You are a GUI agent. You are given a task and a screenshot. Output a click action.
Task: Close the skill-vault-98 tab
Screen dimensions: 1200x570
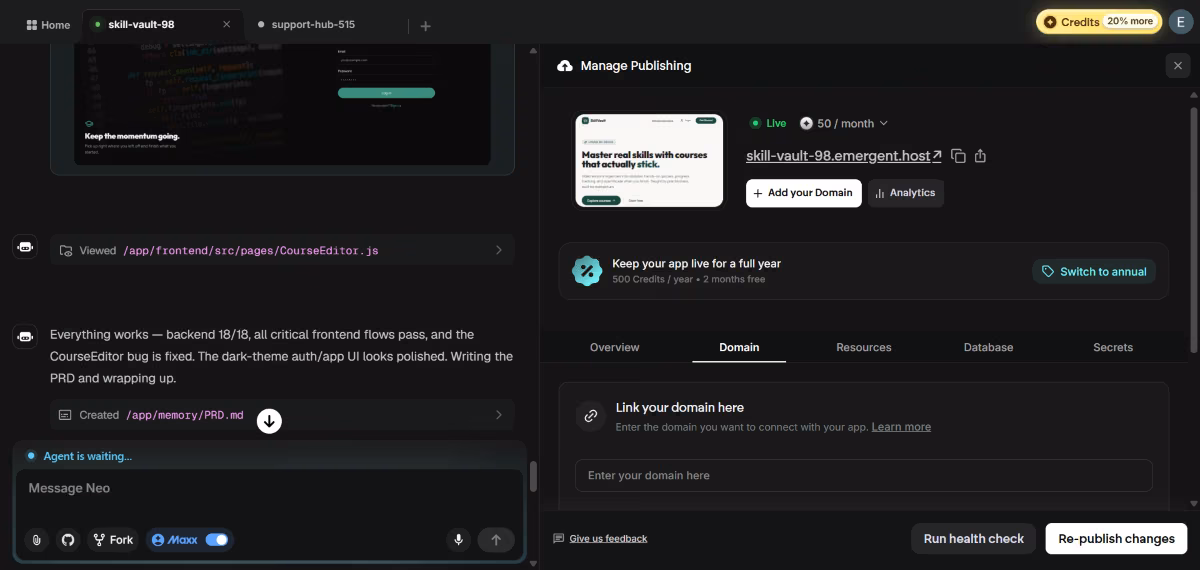(x=227, y=25)
